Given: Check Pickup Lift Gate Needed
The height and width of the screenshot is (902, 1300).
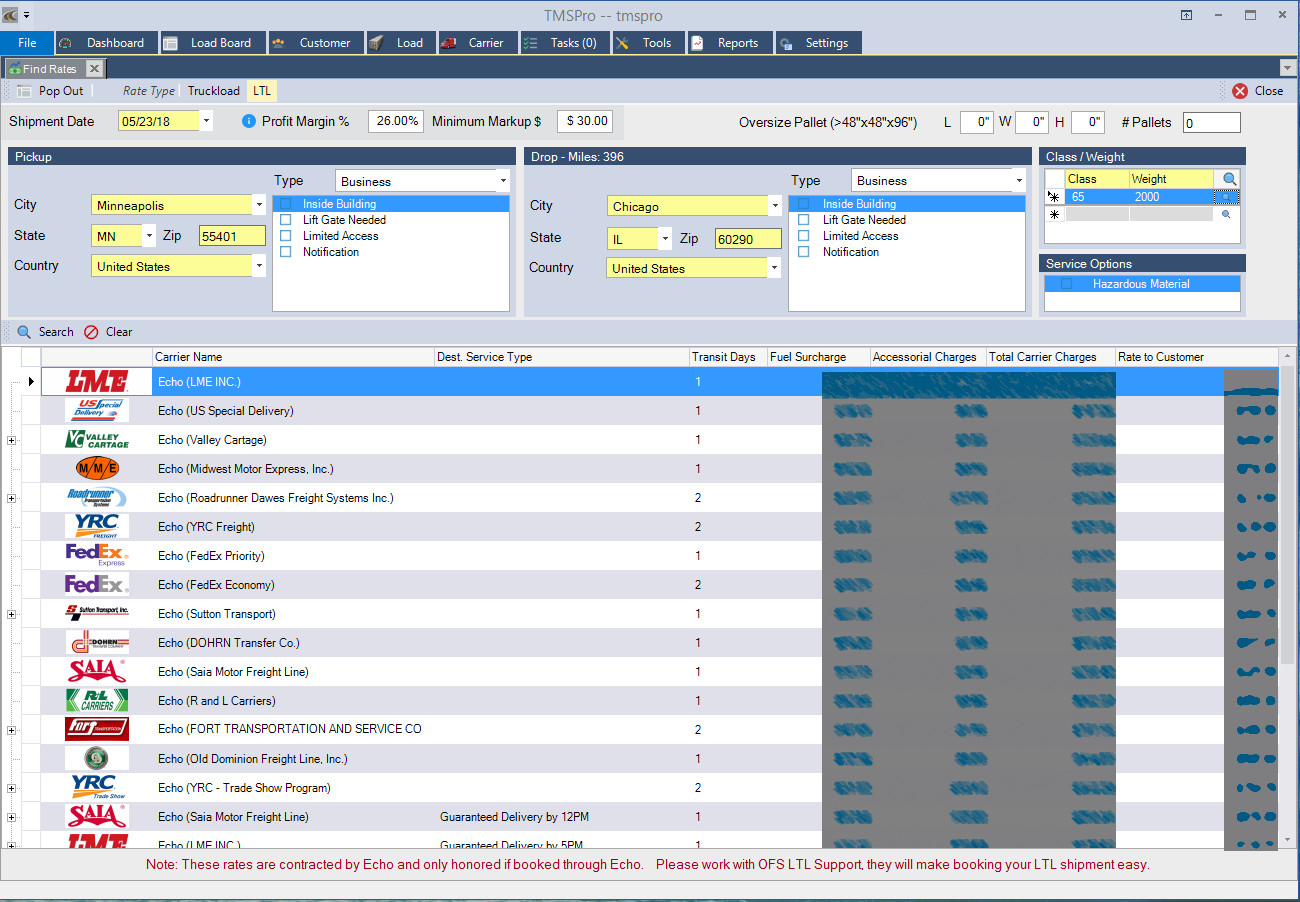Looking at the screenshot, I should point(286,220).
